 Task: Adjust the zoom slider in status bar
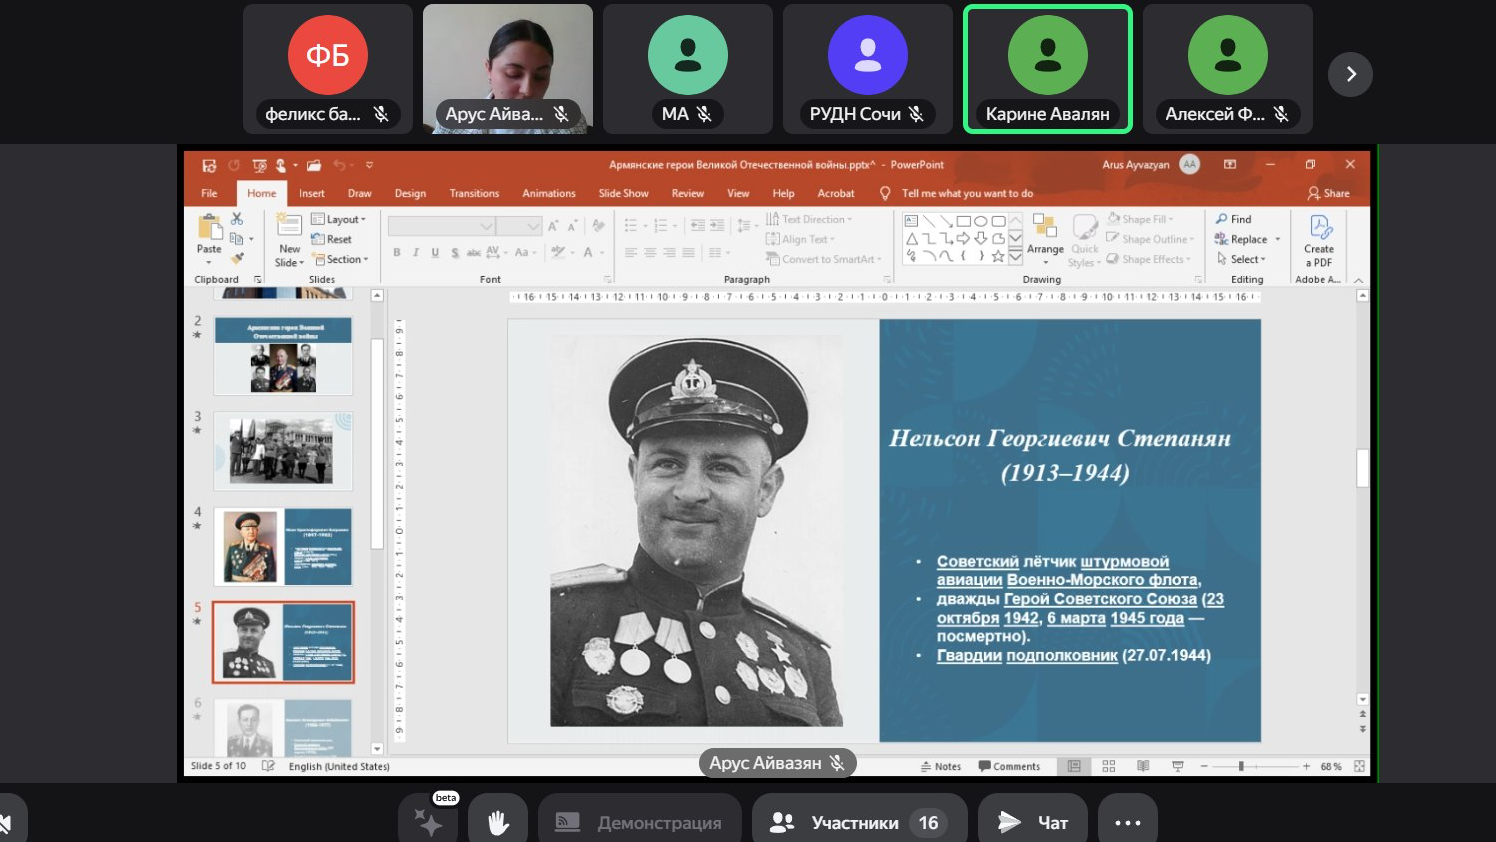pyautogui.click(x=1241, y=766)
